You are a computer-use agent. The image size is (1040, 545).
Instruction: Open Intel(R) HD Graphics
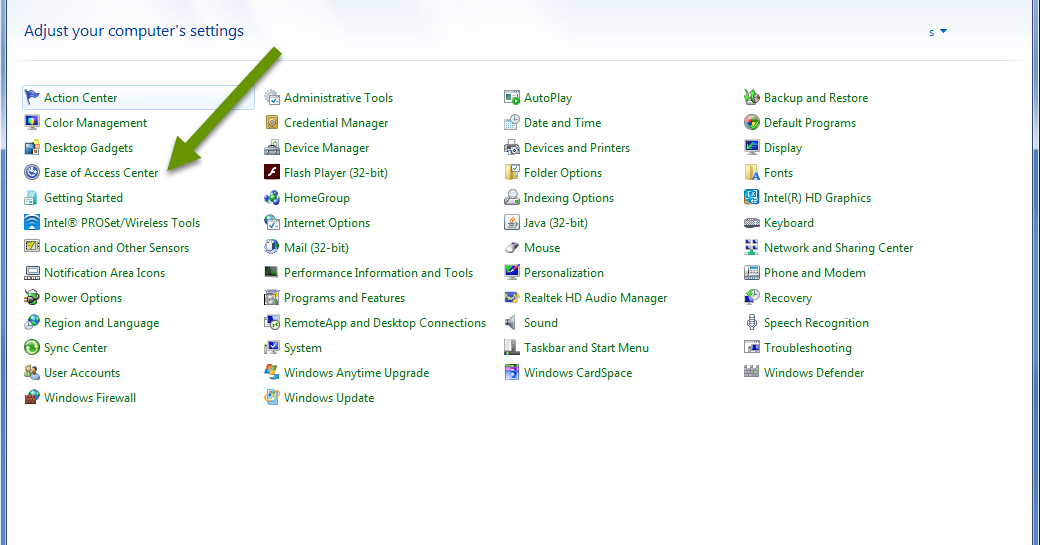[818, 198]
